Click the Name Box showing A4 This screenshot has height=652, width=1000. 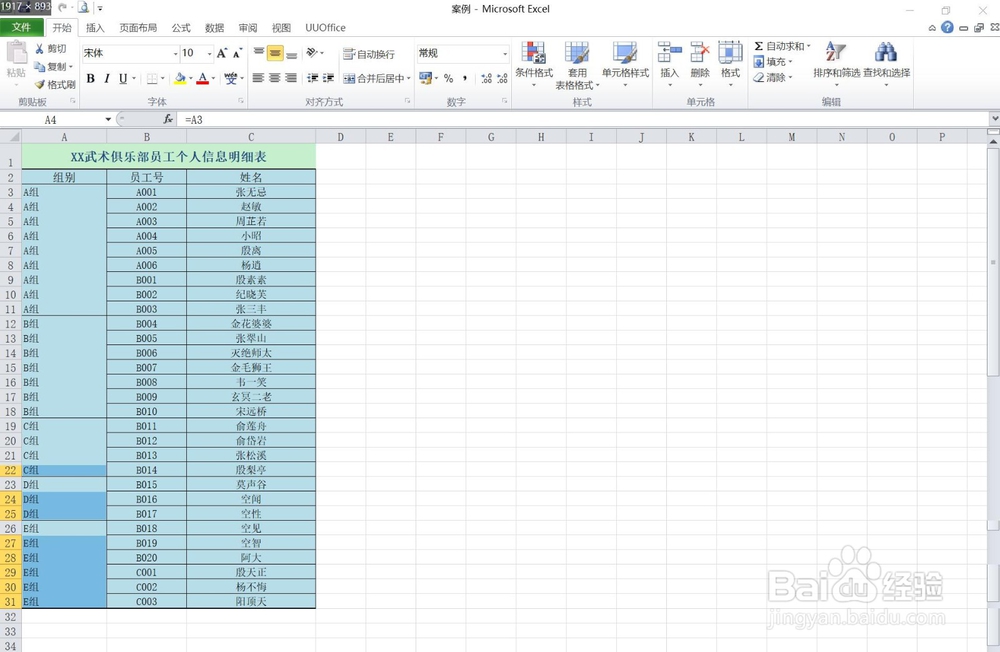(x=51, y=119)
